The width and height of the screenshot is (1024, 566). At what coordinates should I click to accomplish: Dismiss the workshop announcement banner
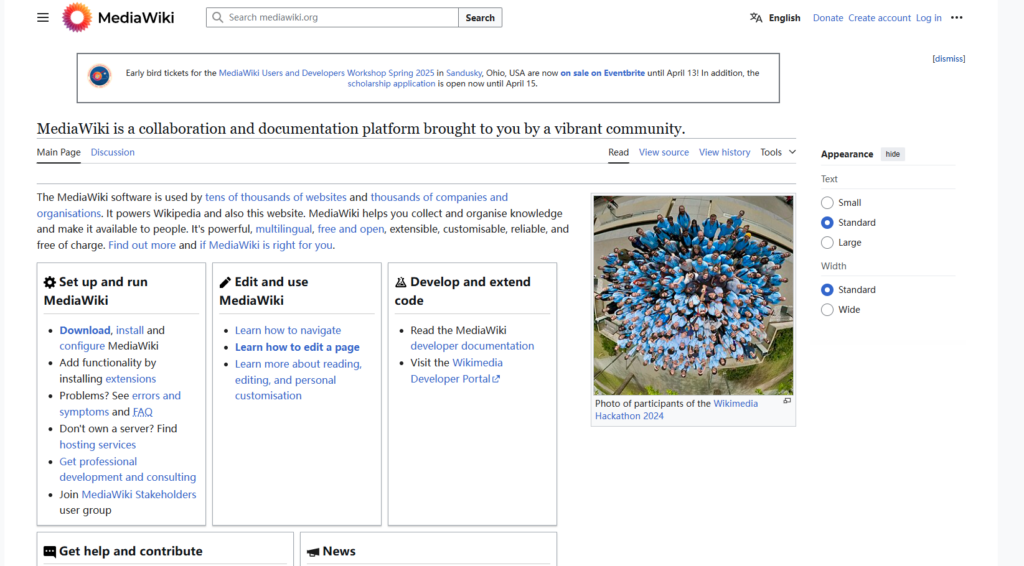point(948,59)
